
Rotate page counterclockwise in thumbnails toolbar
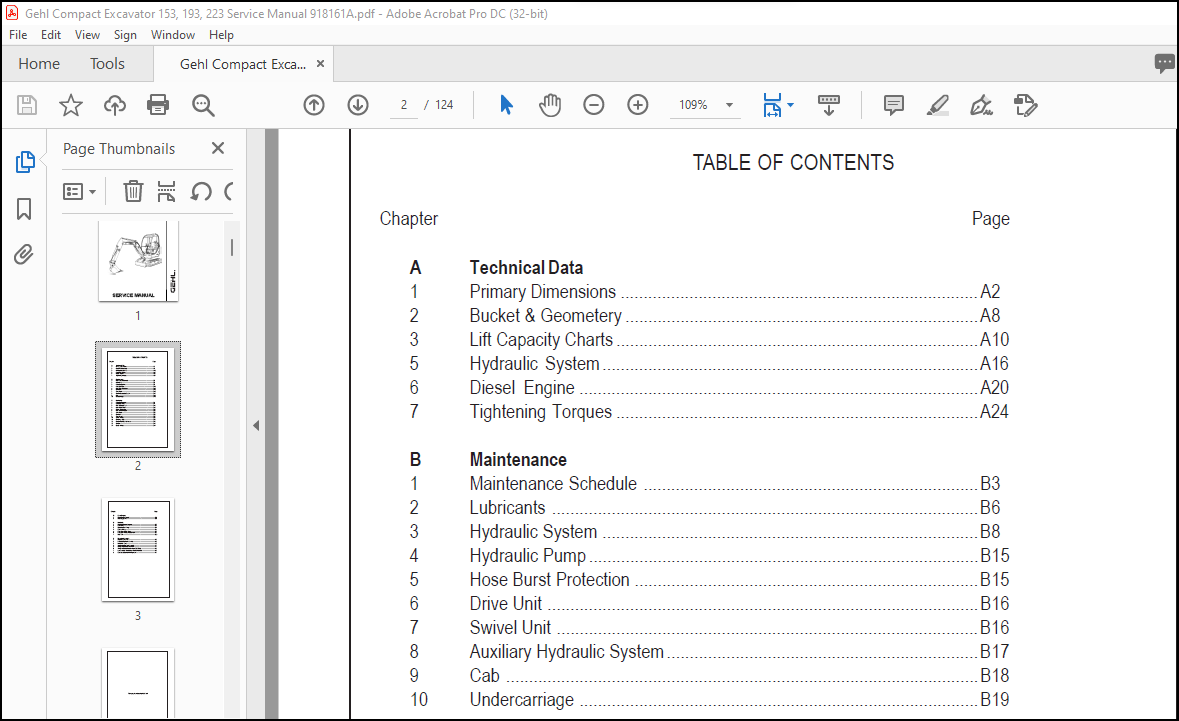pos(201,192)
